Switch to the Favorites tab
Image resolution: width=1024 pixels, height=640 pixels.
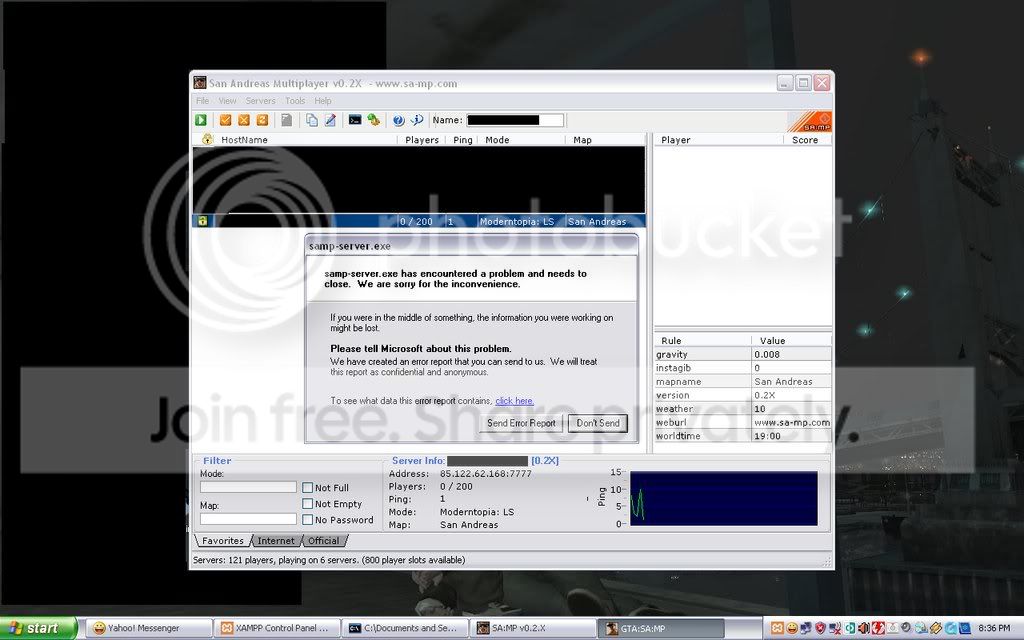(223, 541)
